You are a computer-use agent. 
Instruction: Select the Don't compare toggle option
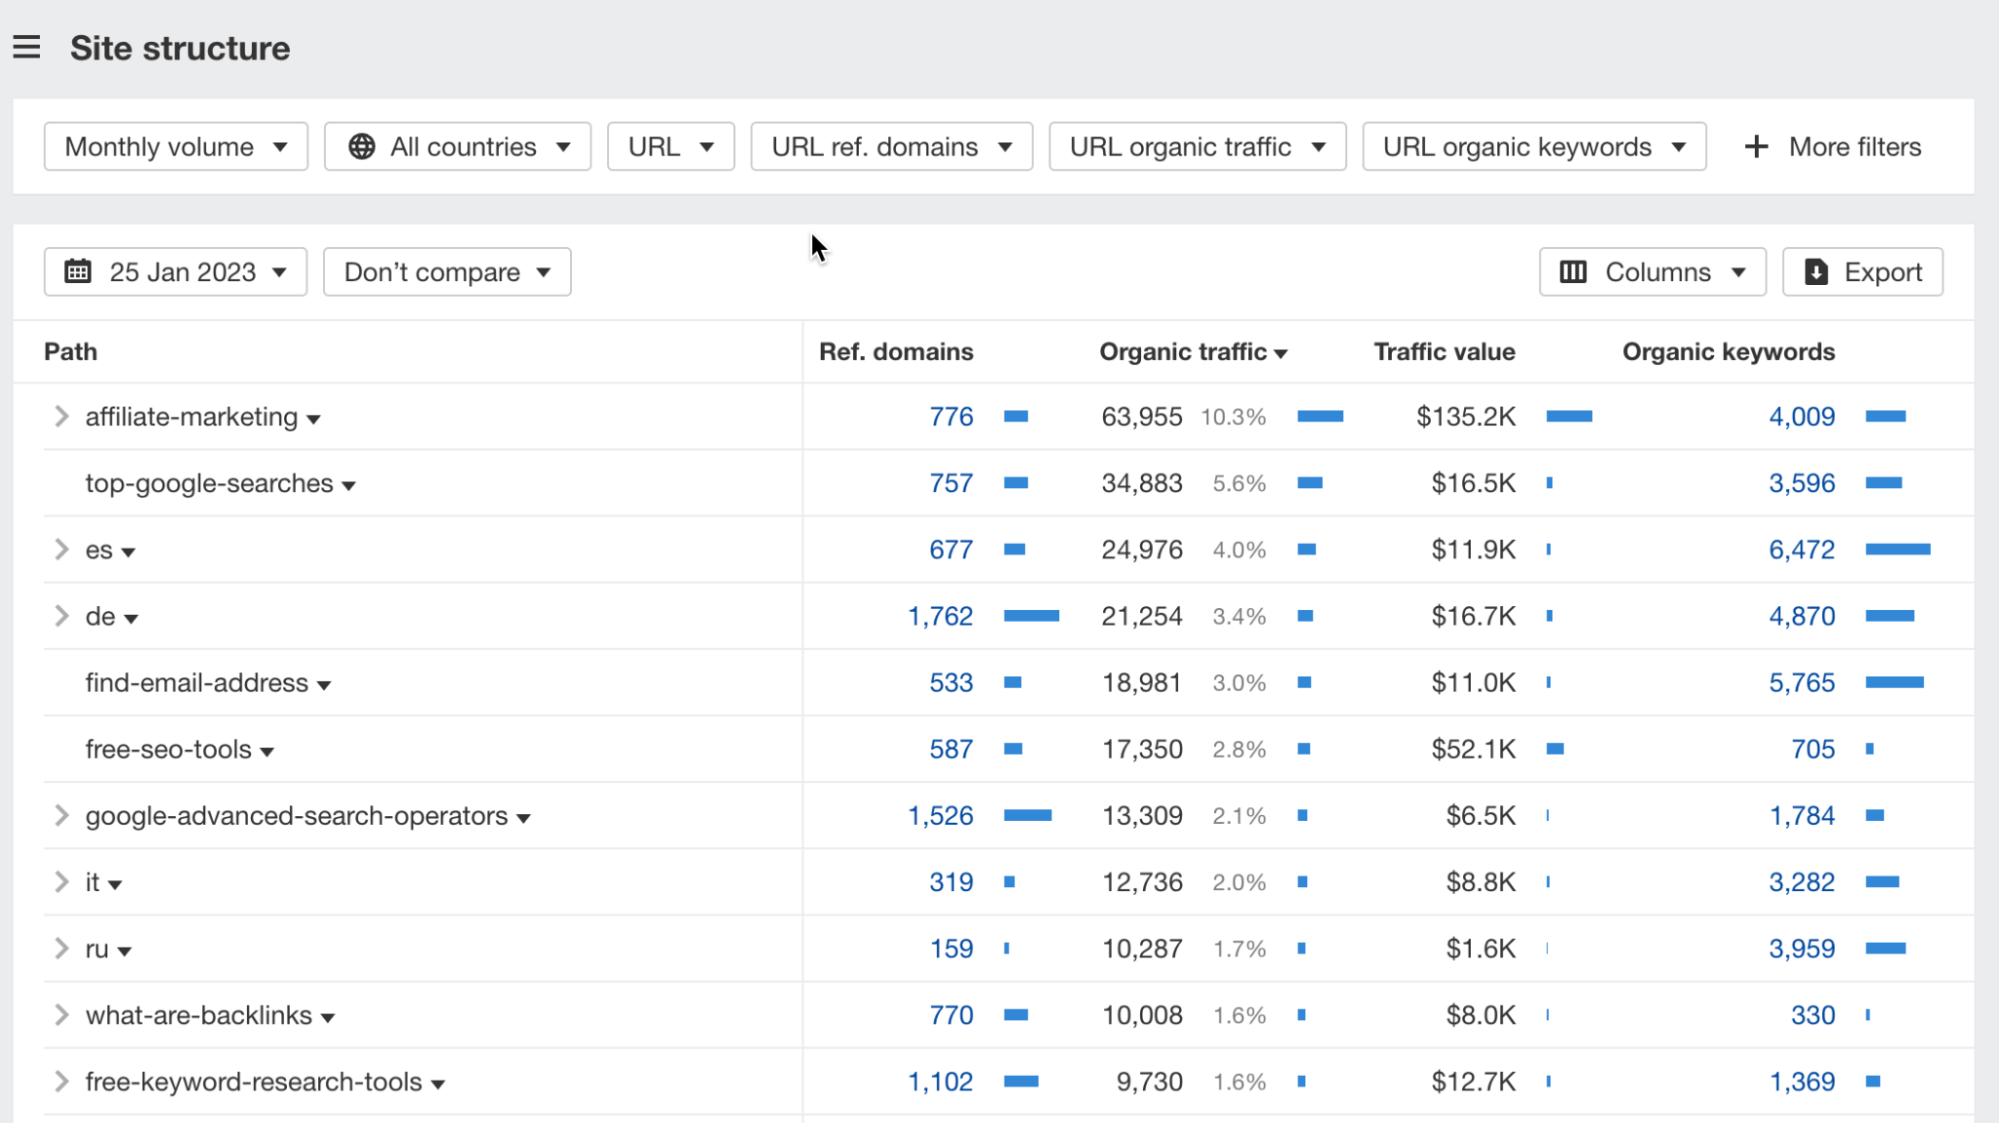(x=446, y=272)
